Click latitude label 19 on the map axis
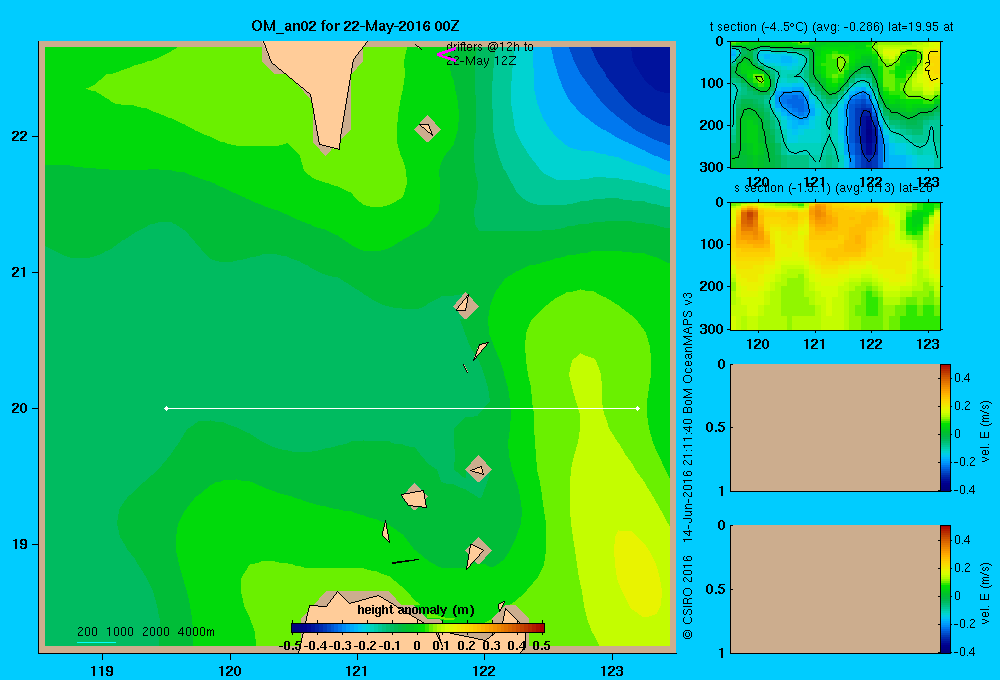This screenshot has width=1000, height=680. (x=19, y=544)
